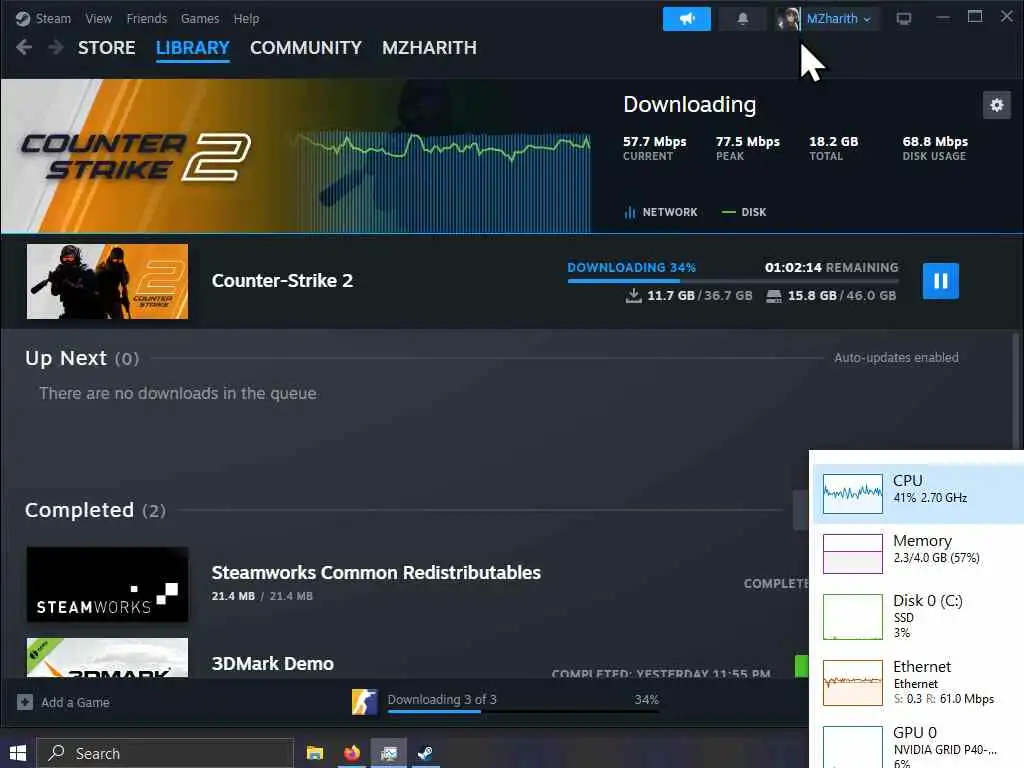Viewport: 1024px width, 768px height.
Task: Click the downloads list vertical scrollbar
Action: pos(1016,392)
